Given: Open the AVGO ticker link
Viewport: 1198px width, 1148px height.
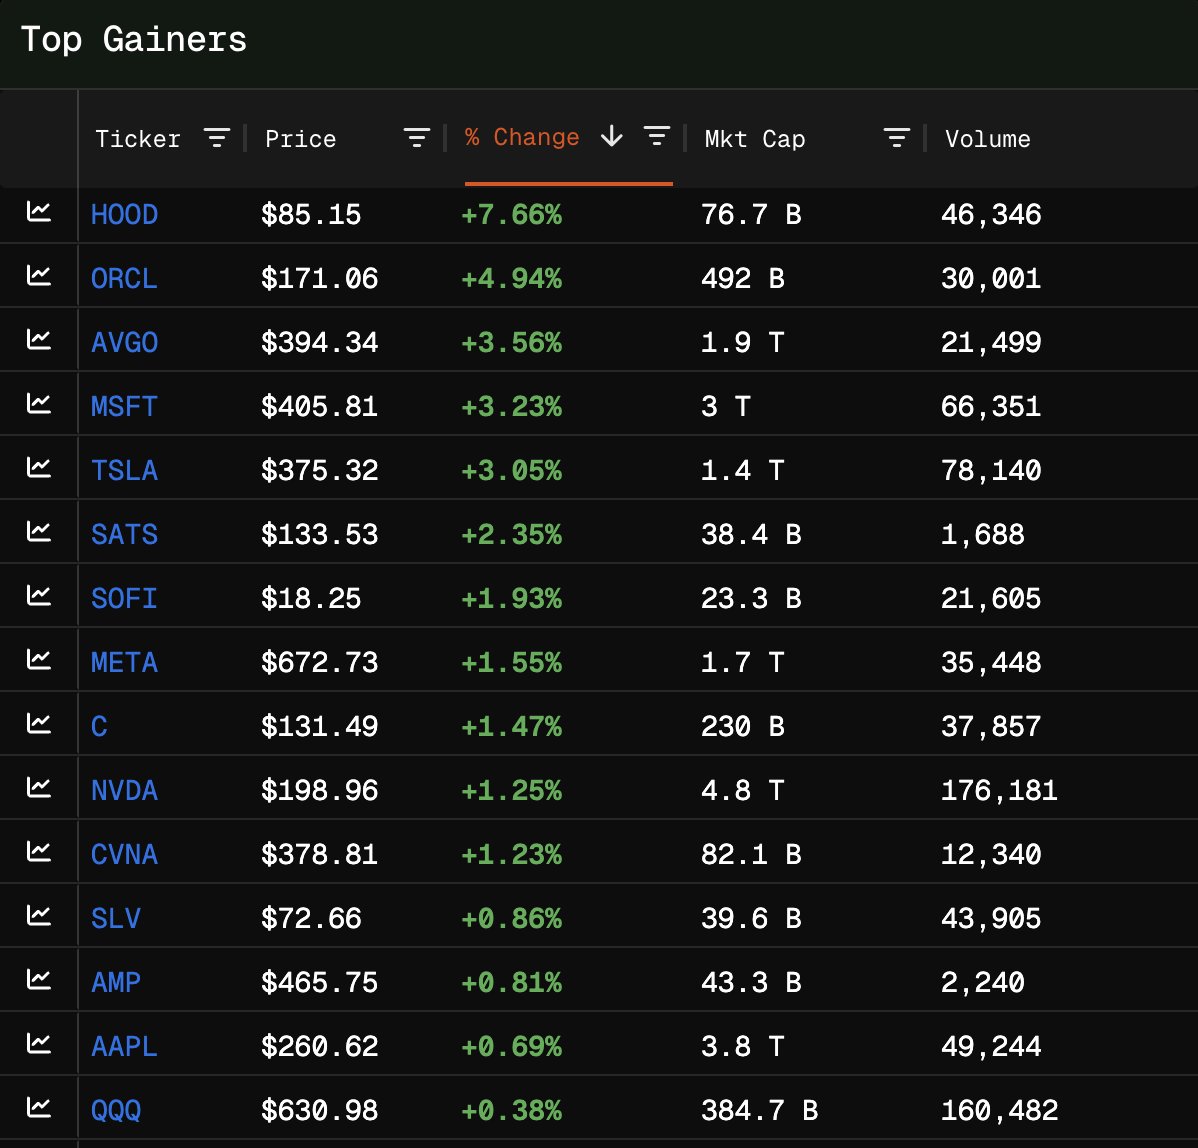Looking at the screenshot, I should pyautogui.click(x=125, y=342).
